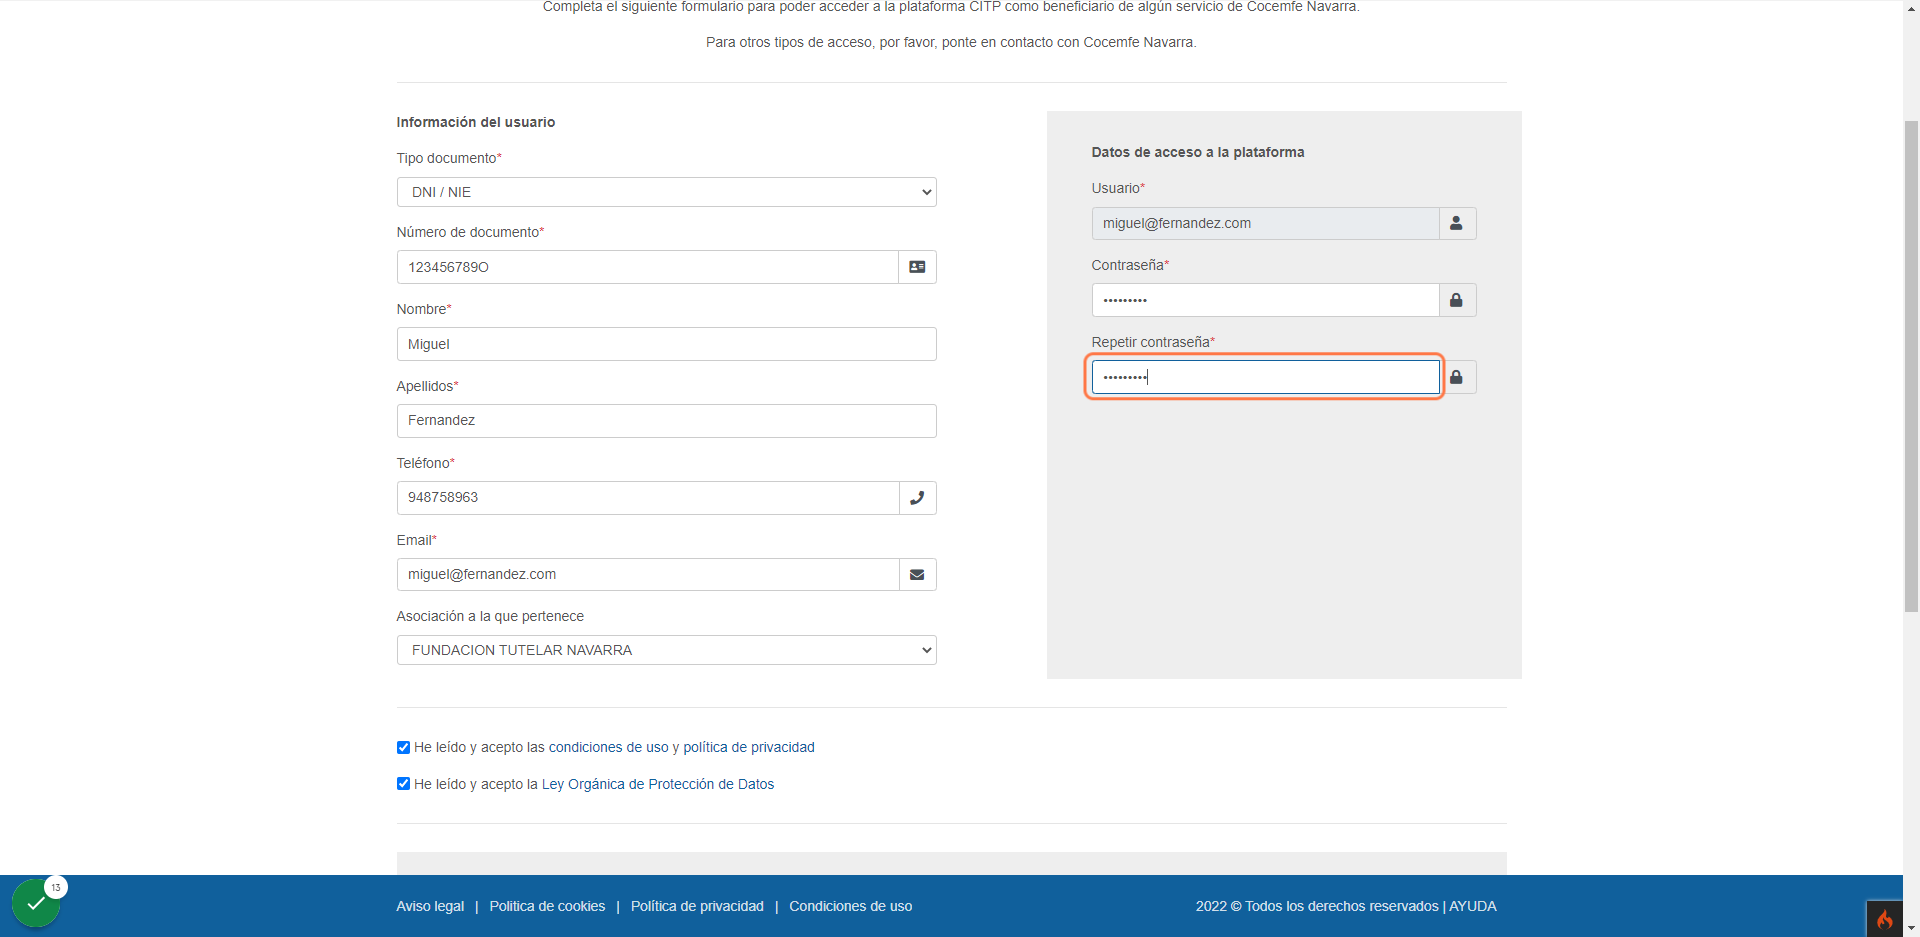Uncheck the condiciones de uso acceptance checkbox
Viewport: 1920px width, 937px height.
403,747
